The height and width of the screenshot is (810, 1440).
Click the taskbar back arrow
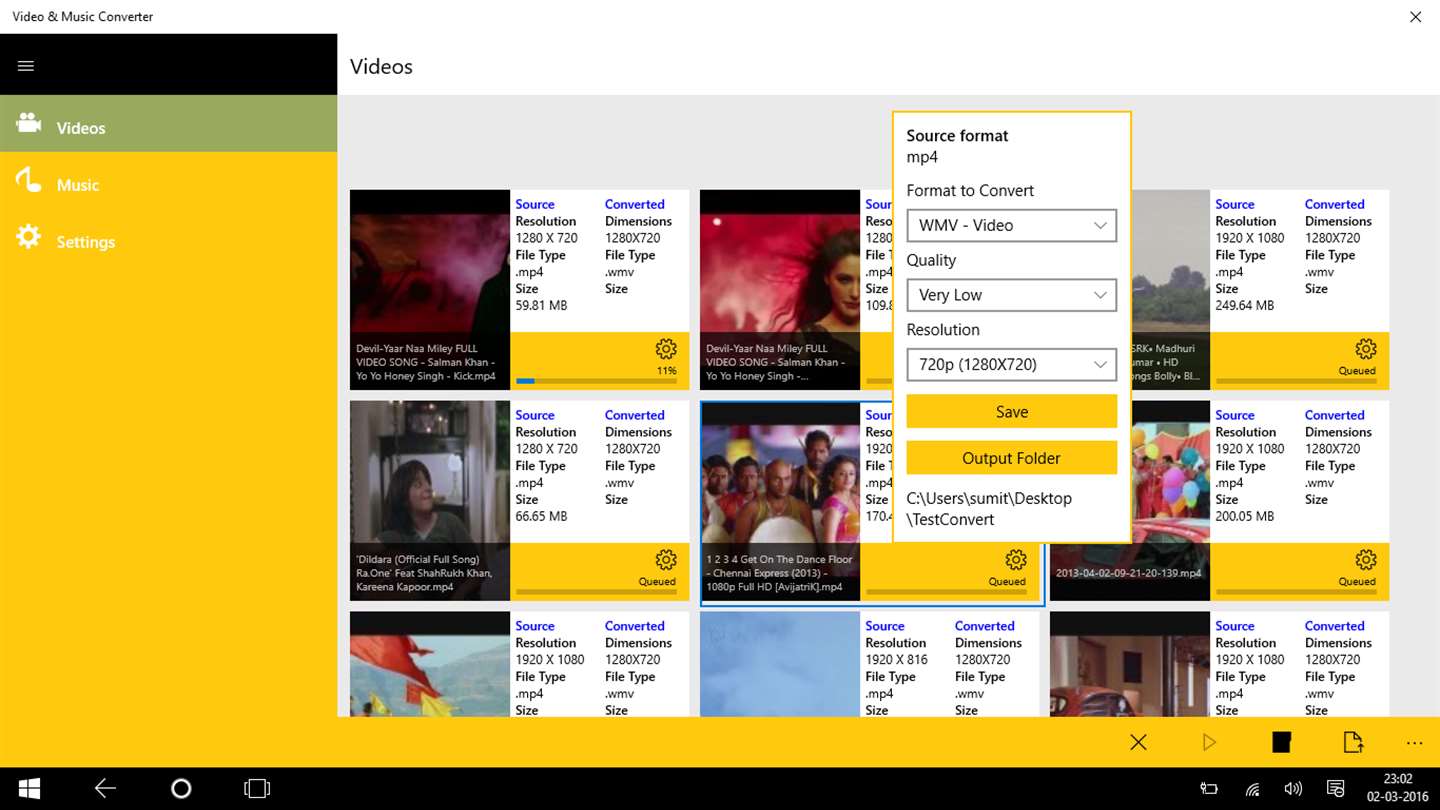coord(105,789)
